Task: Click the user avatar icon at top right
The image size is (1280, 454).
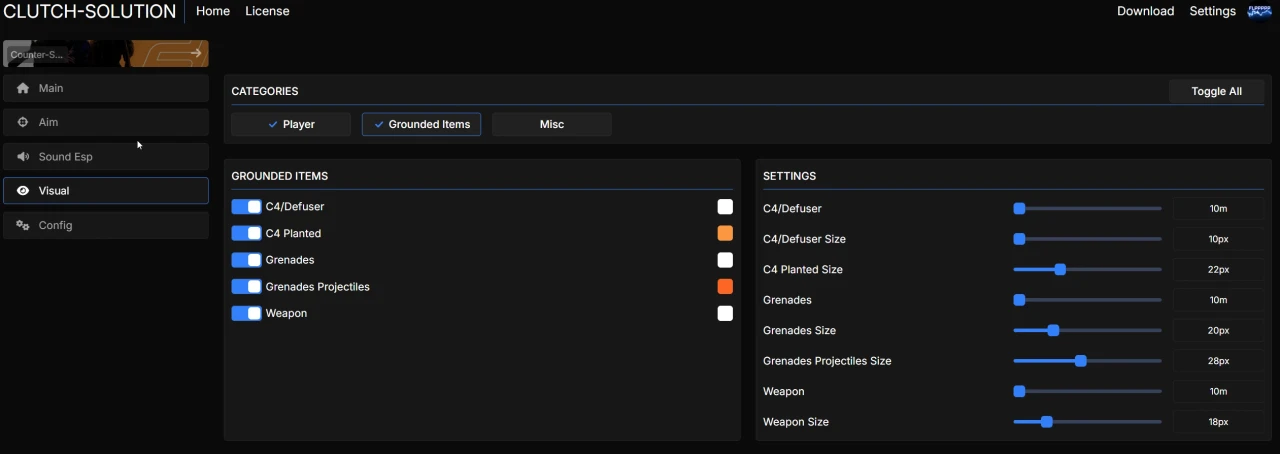Action: (1259, 11)
